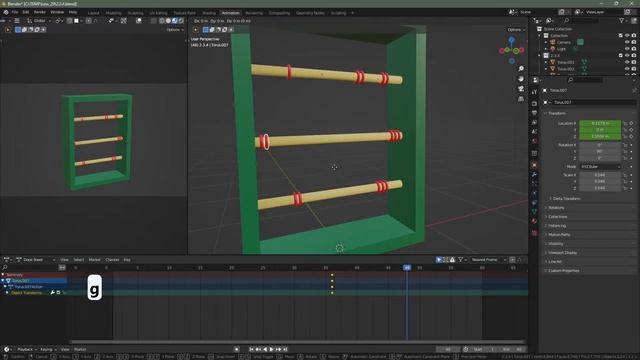Select rendered viewport shading icon
The image size is (640, 360).
pyautogui.click(x=181, y=20)
